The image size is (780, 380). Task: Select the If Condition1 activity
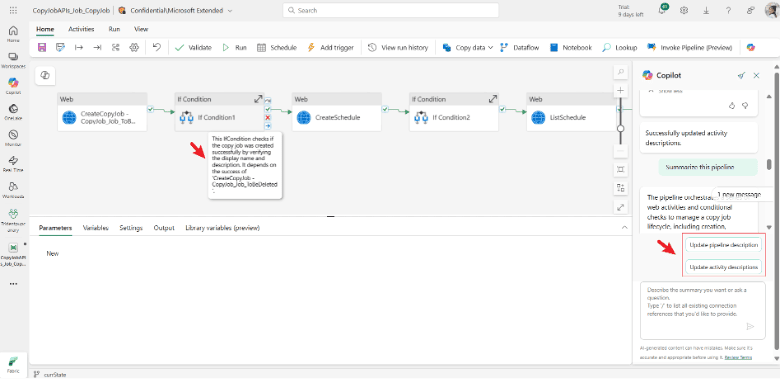tap(219, 112)
